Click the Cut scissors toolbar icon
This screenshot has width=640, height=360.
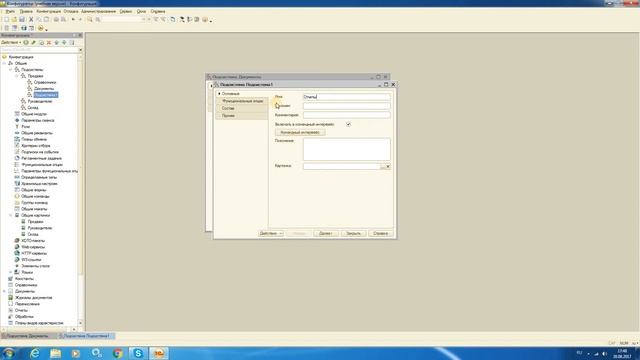(x=31, y=19)
